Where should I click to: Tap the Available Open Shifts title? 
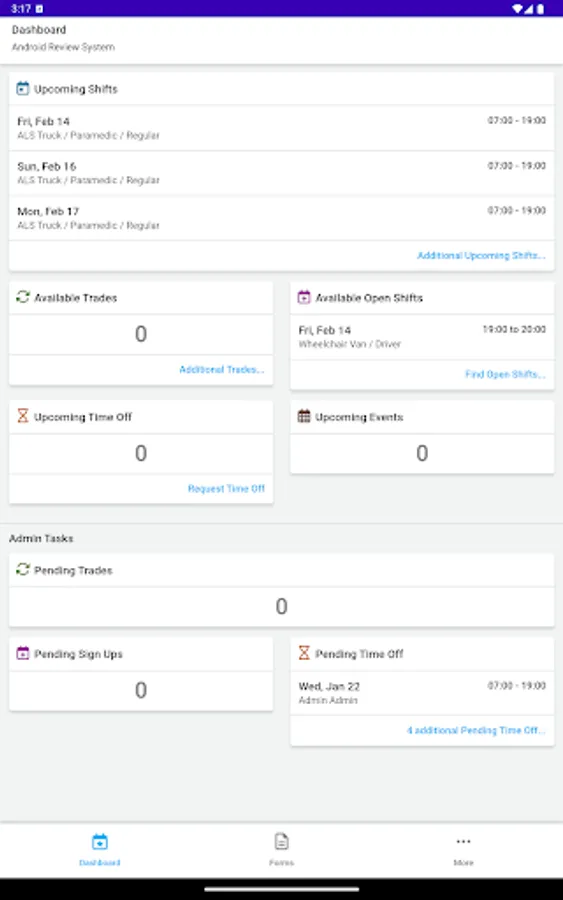click(369, 298)
